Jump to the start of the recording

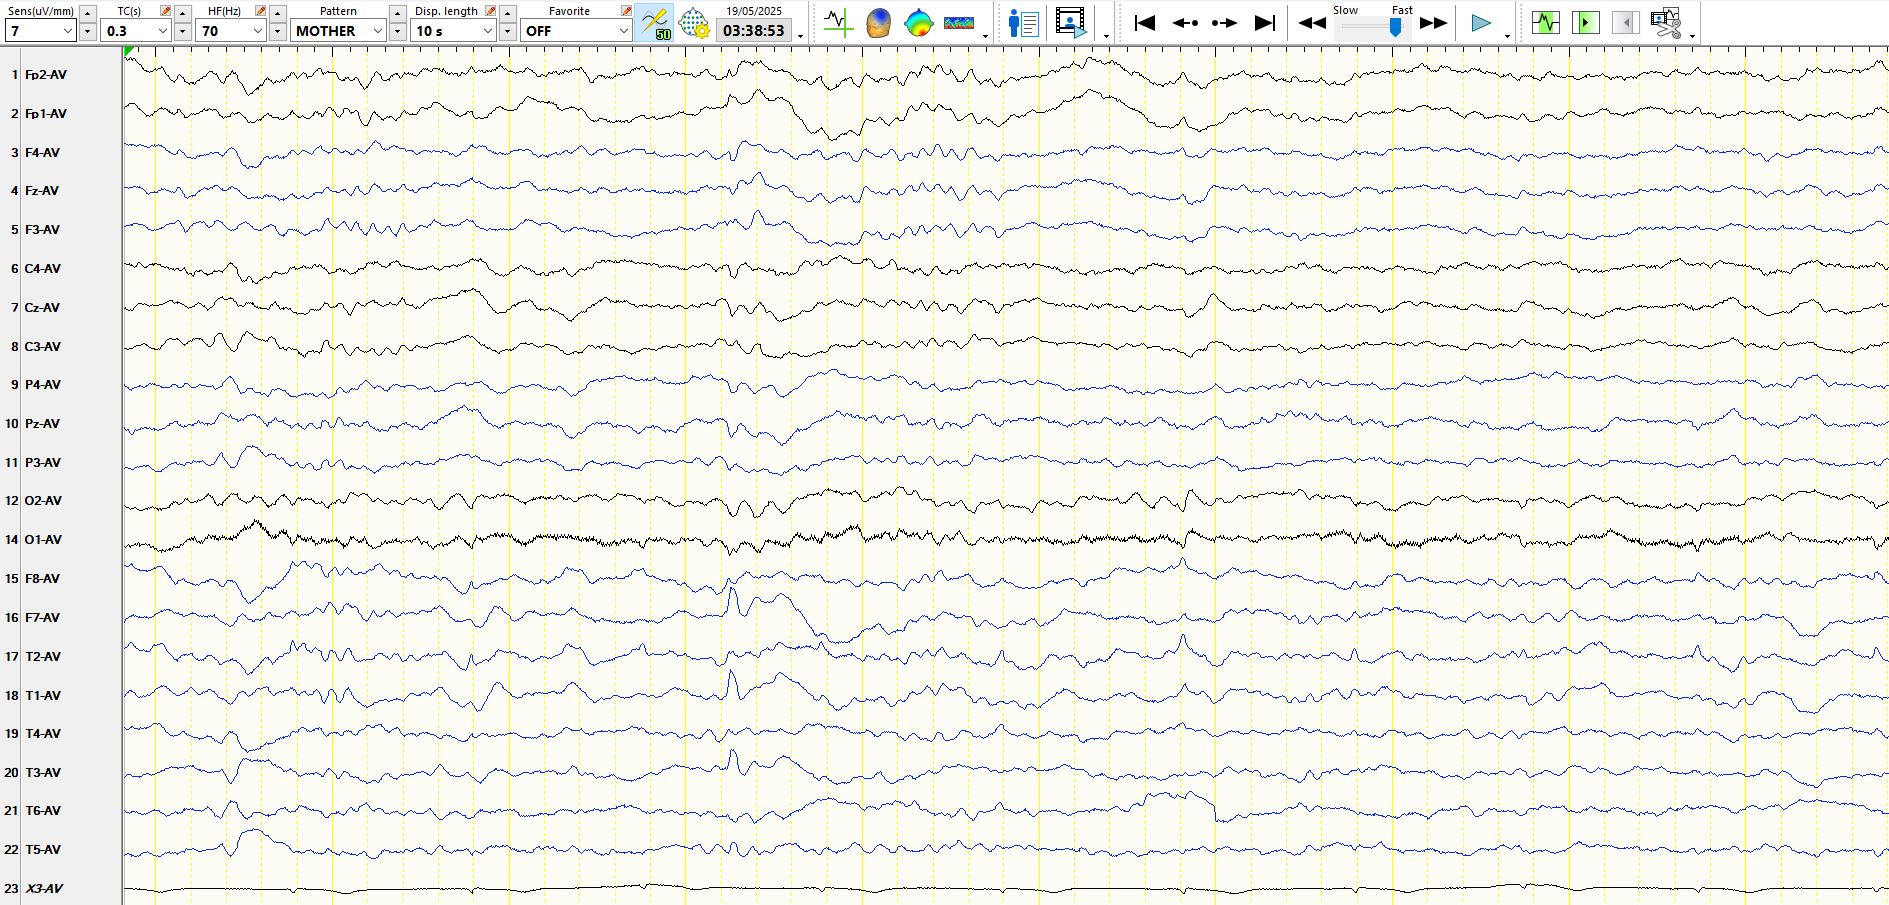tap(1145, 23)
